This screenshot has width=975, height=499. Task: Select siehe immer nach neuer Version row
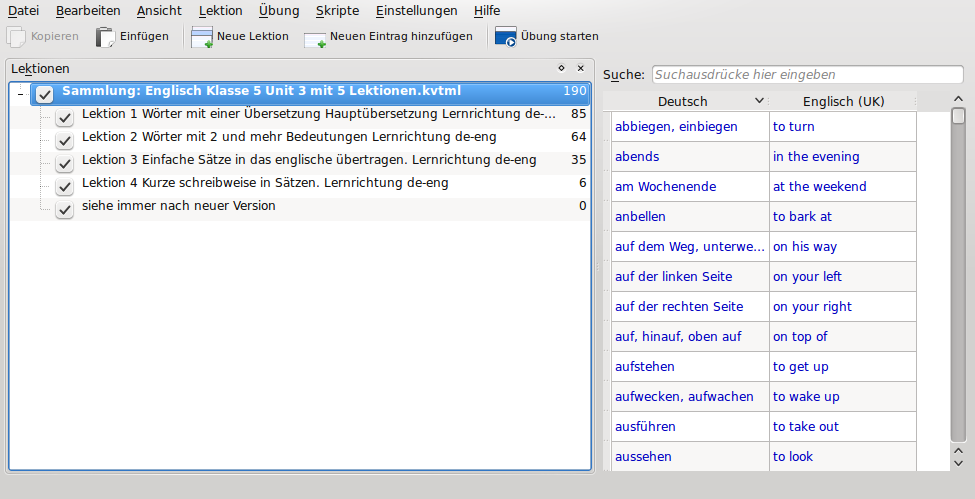click(300, 210)
